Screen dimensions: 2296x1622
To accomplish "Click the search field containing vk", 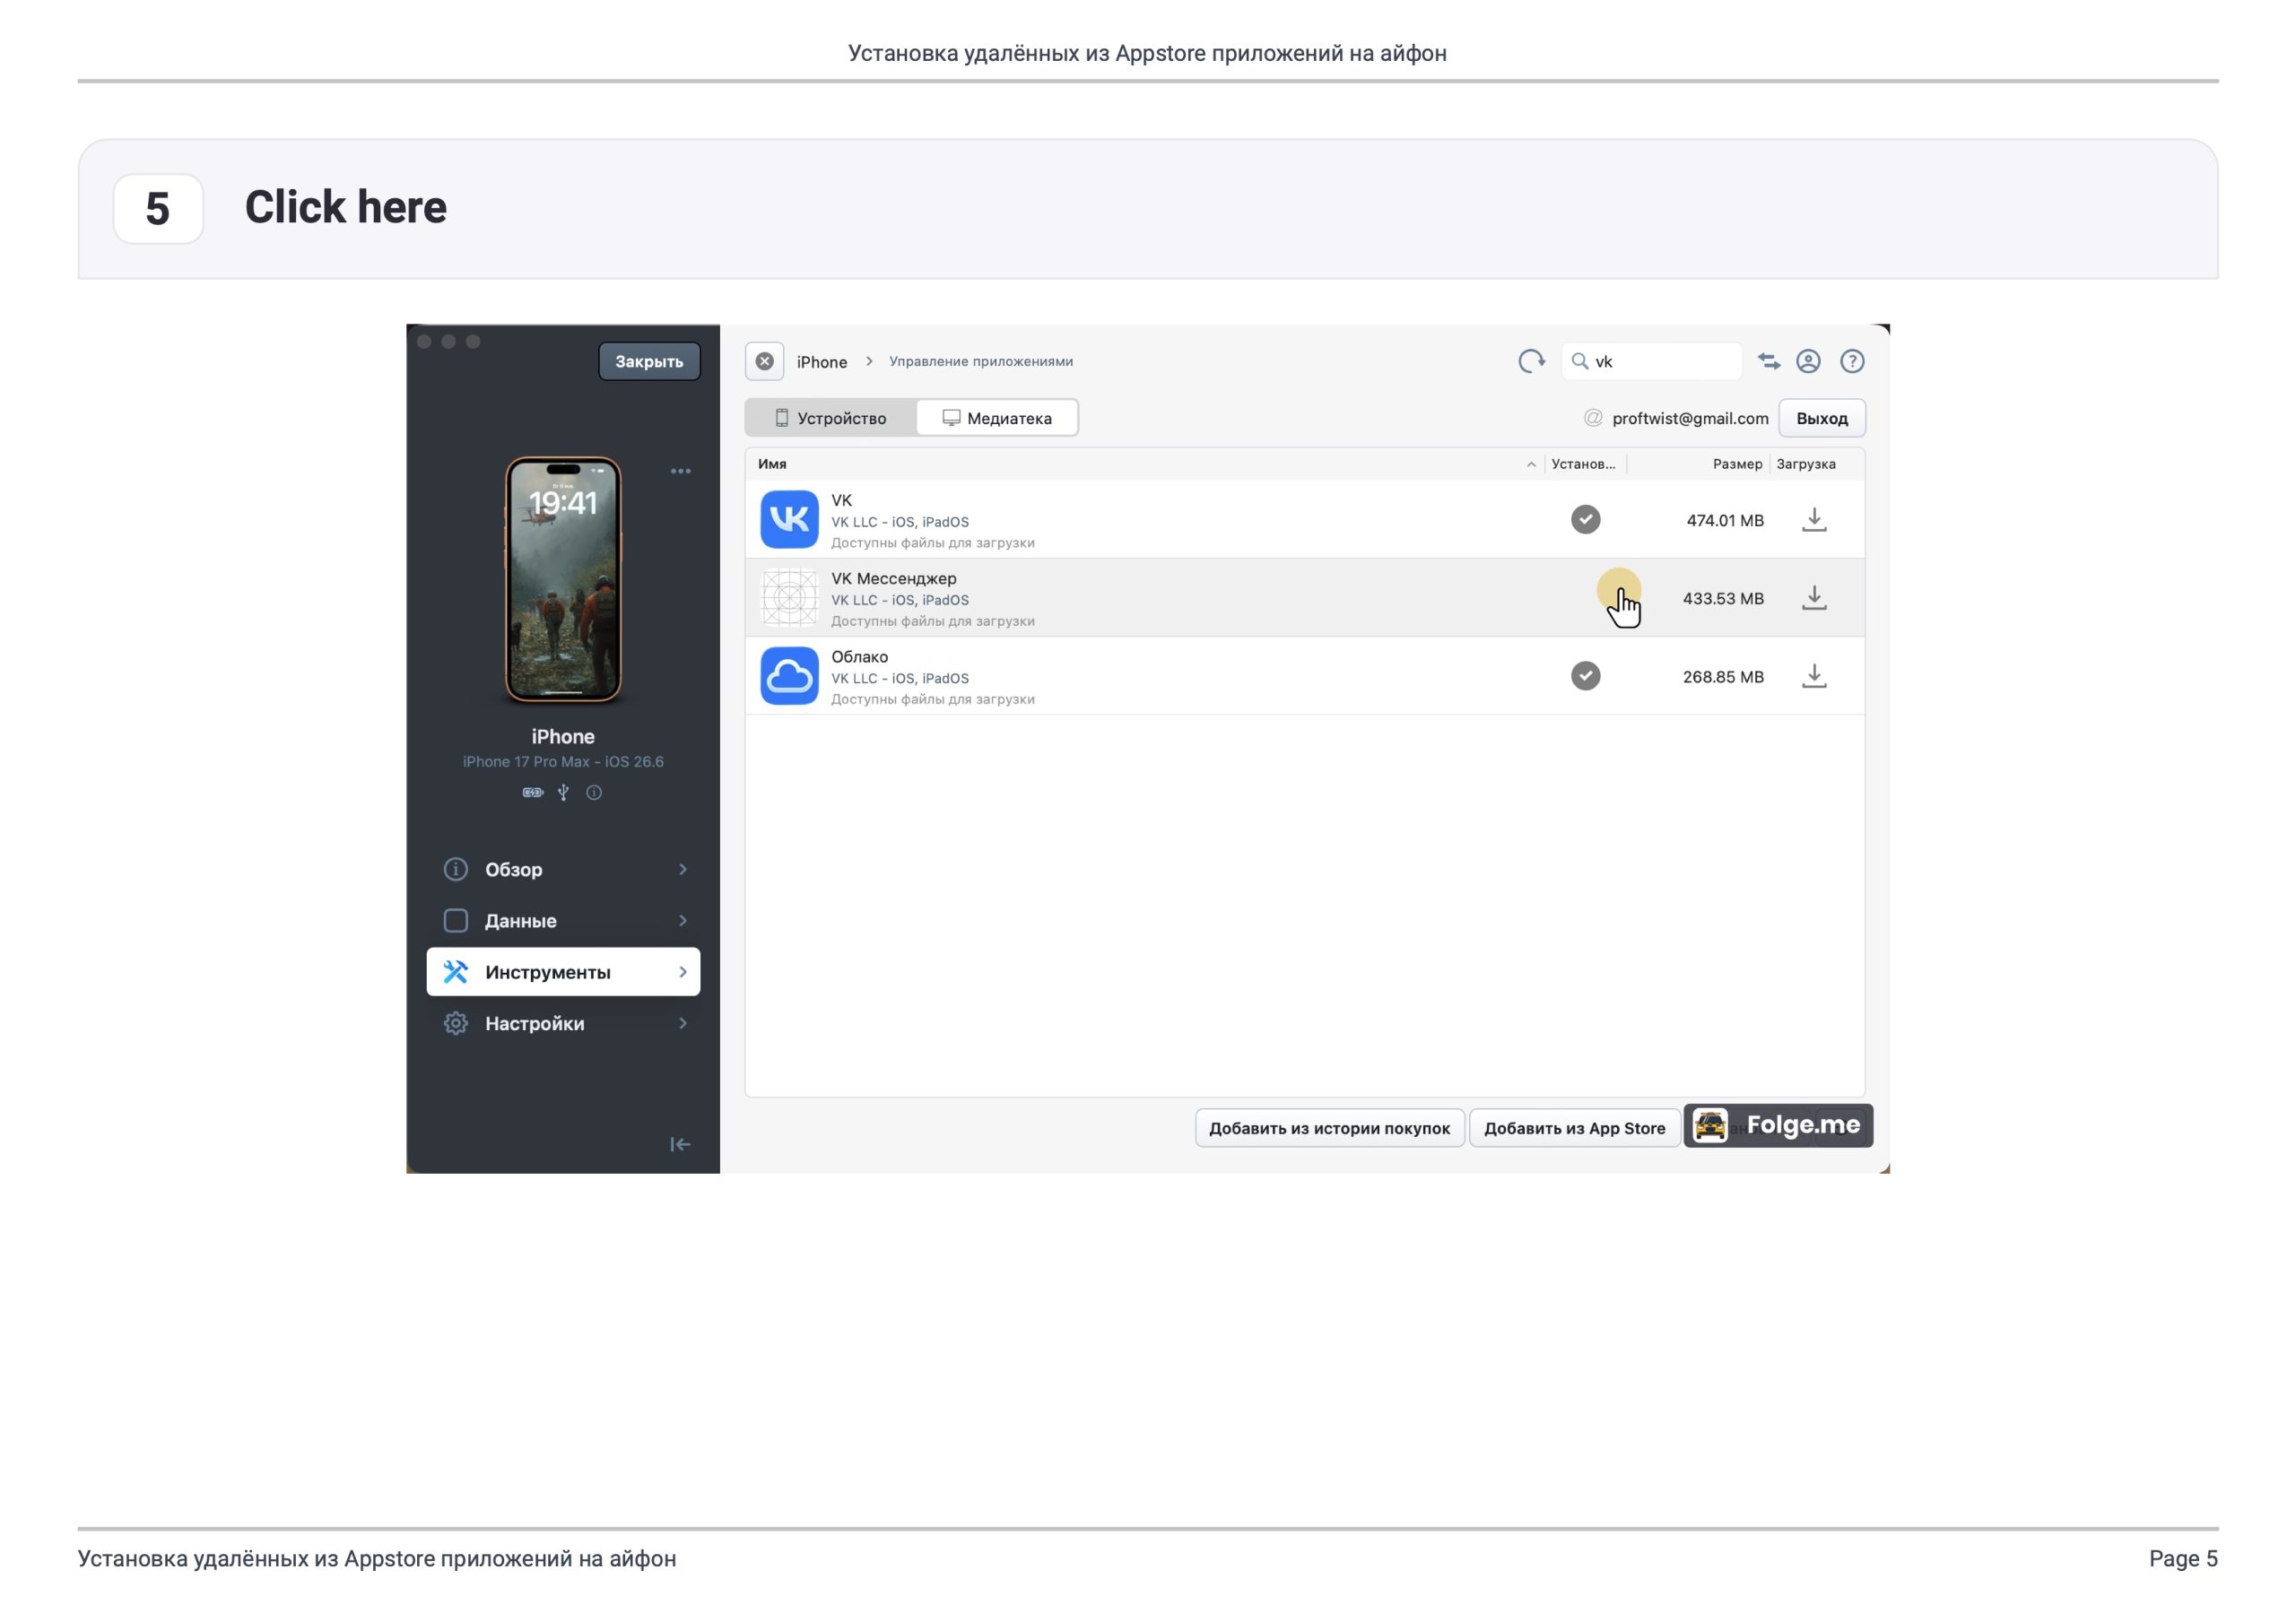I will click(x=1651, y=361).
